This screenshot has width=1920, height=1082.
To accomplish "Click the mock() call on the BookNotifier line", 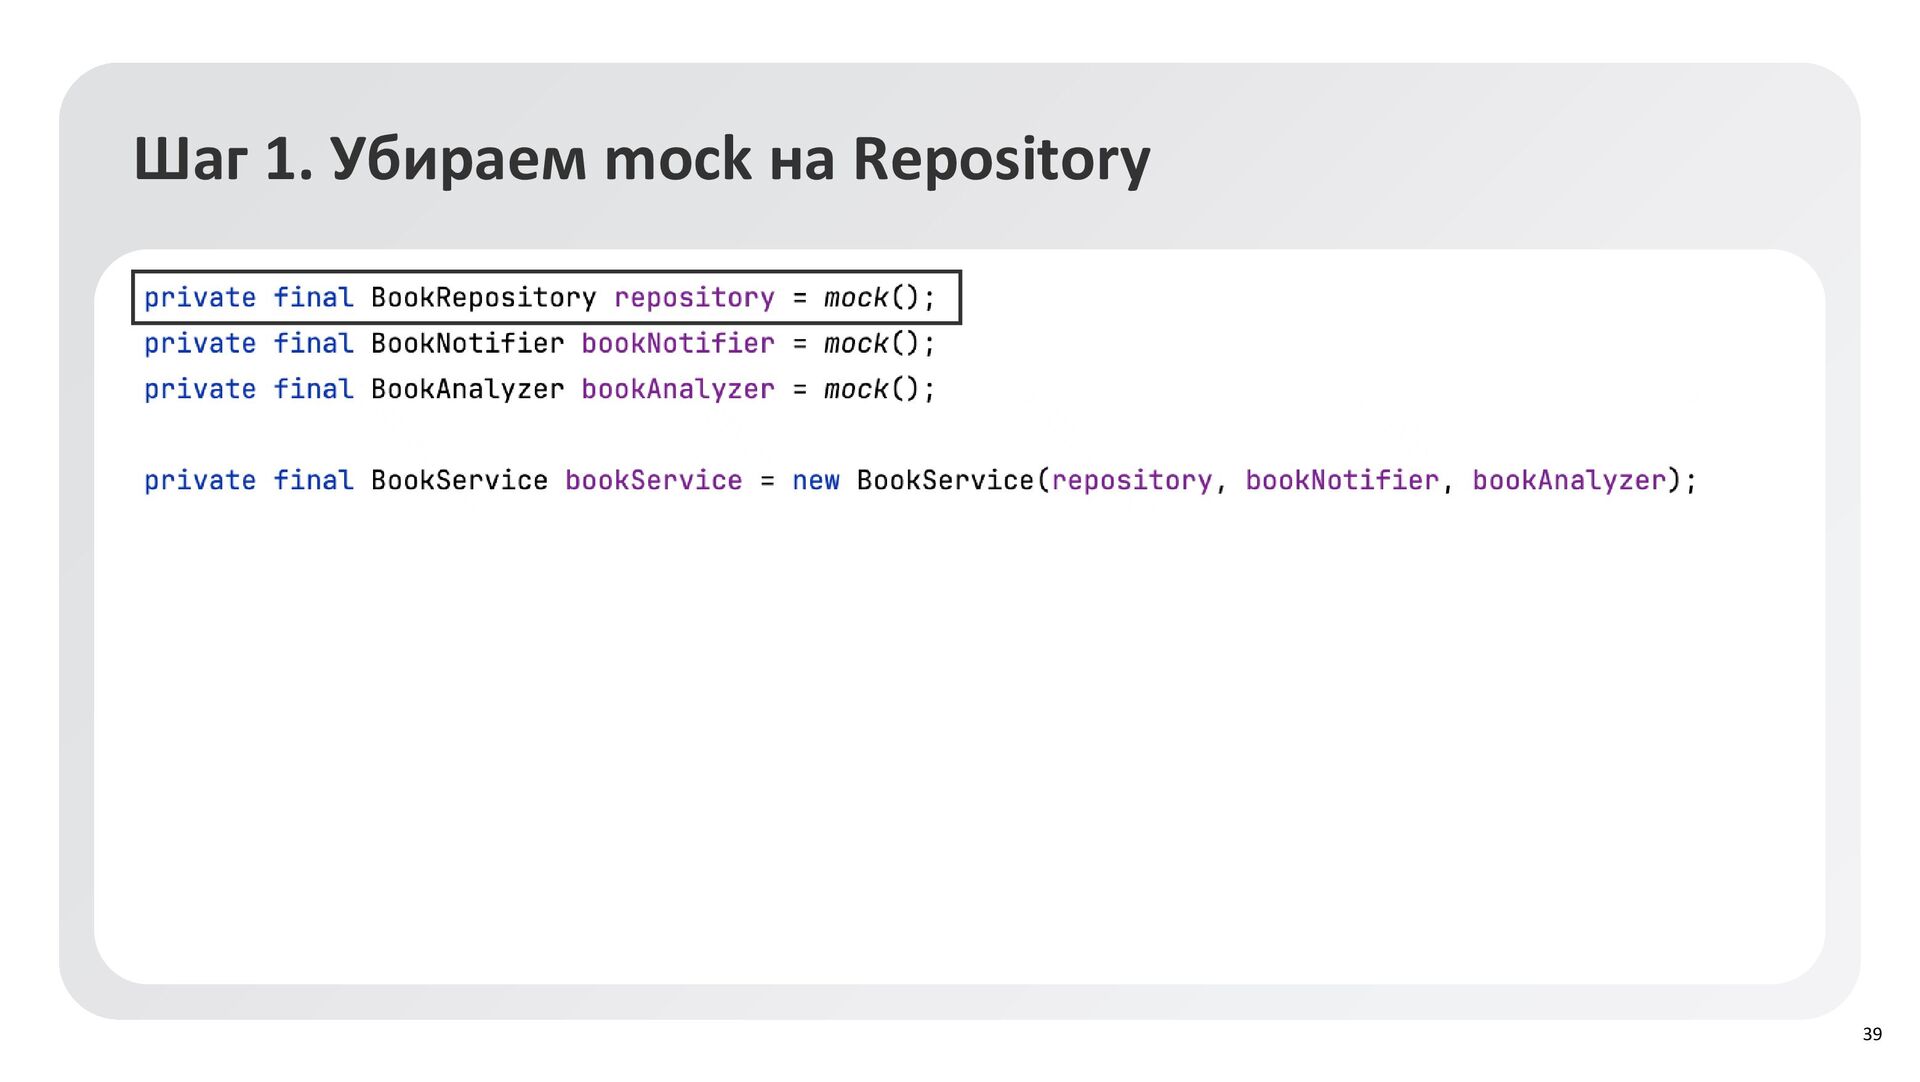I will 869,344.
